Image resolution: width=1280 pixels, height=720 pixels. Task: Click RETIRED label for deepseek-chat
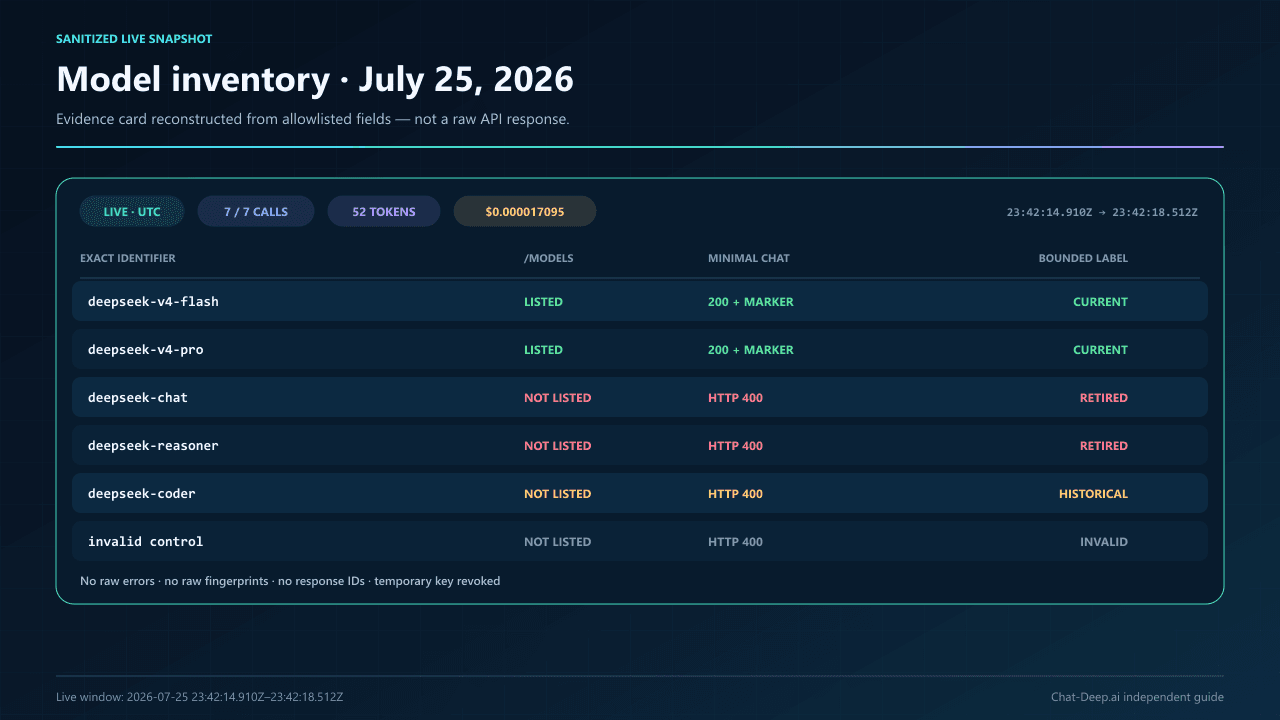coord(1104,397)
